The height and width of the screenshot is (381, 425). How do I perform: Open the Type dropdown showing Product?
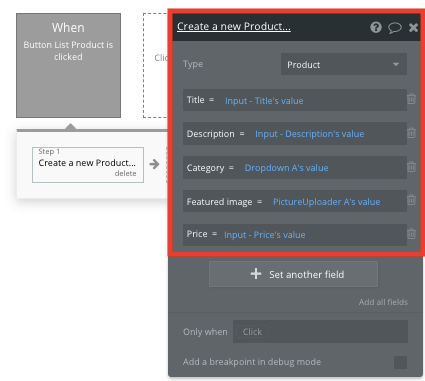344,64
